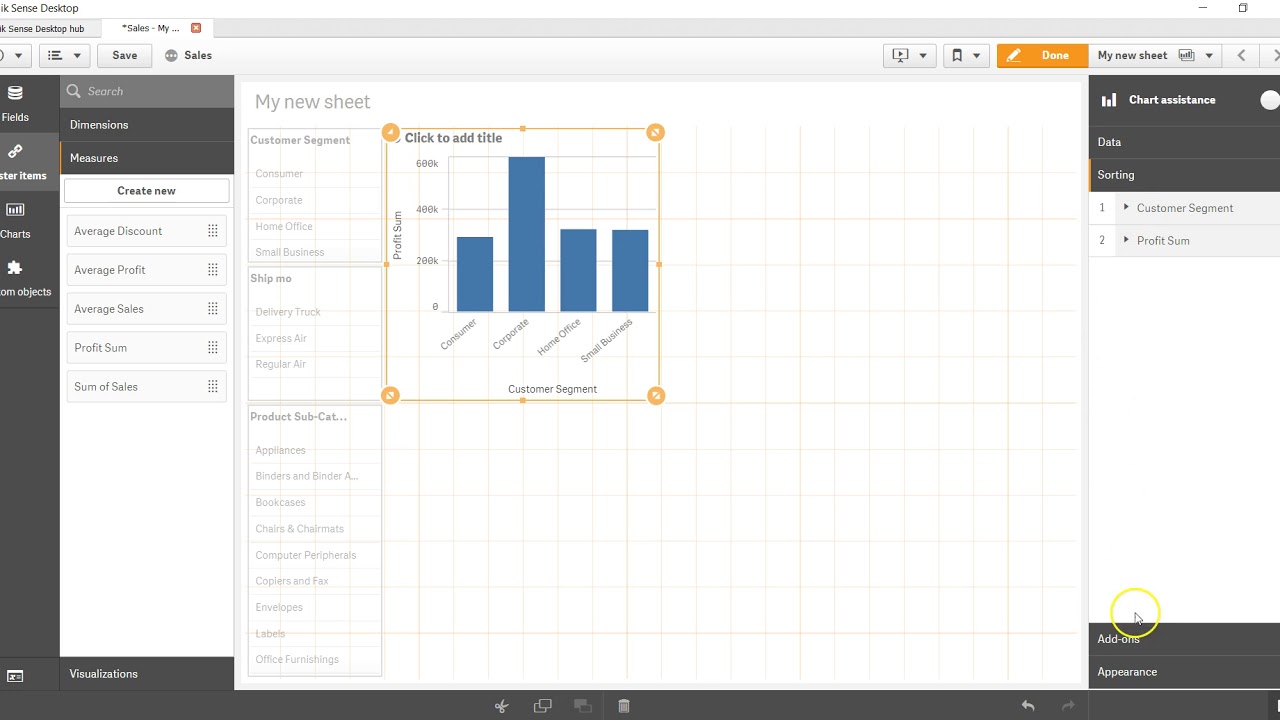This screenshot has width=1280, height=720.
Task: Toggle the Chart assistance switch
Action: pyautogui.click(x=1270, y=100)
